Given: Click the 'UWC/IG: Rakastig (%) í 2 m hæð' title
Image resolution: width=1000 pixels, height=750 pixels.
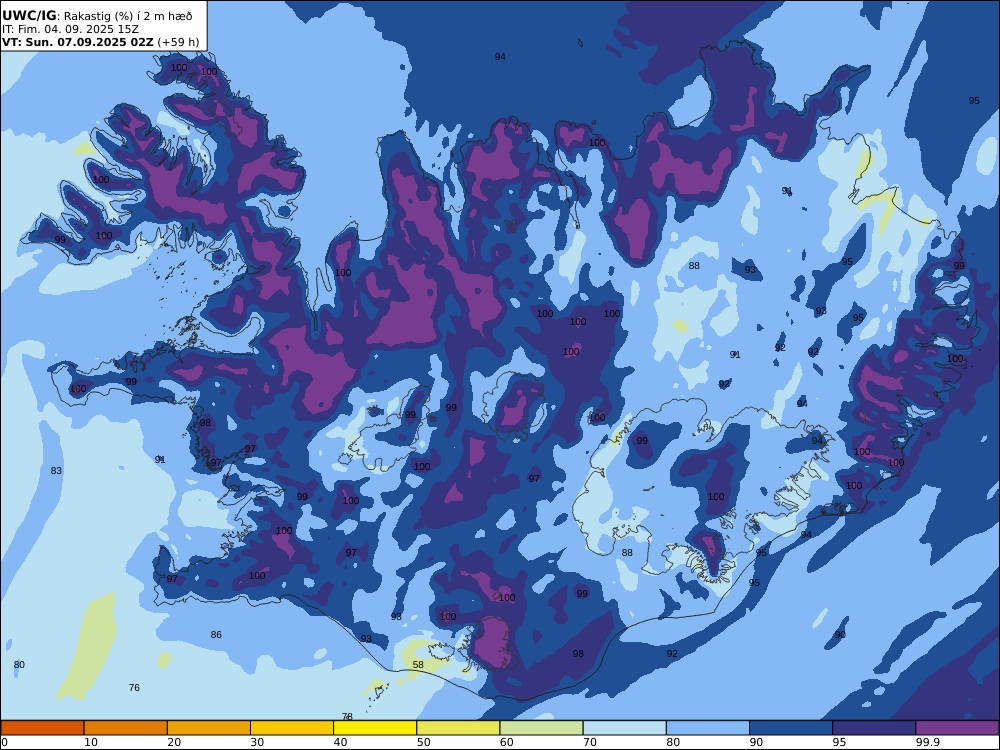Looking at the screenshot, I should tap(97, 16).
